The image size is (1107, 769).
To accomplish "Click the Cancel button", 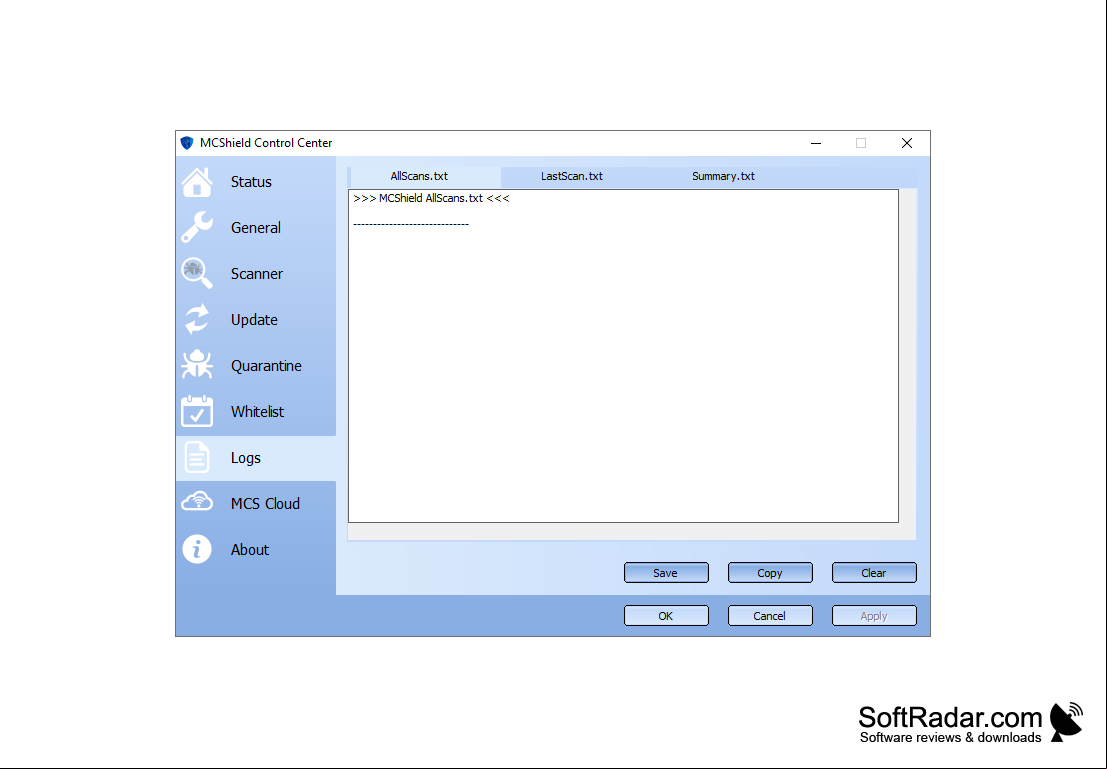I will 770,616.
